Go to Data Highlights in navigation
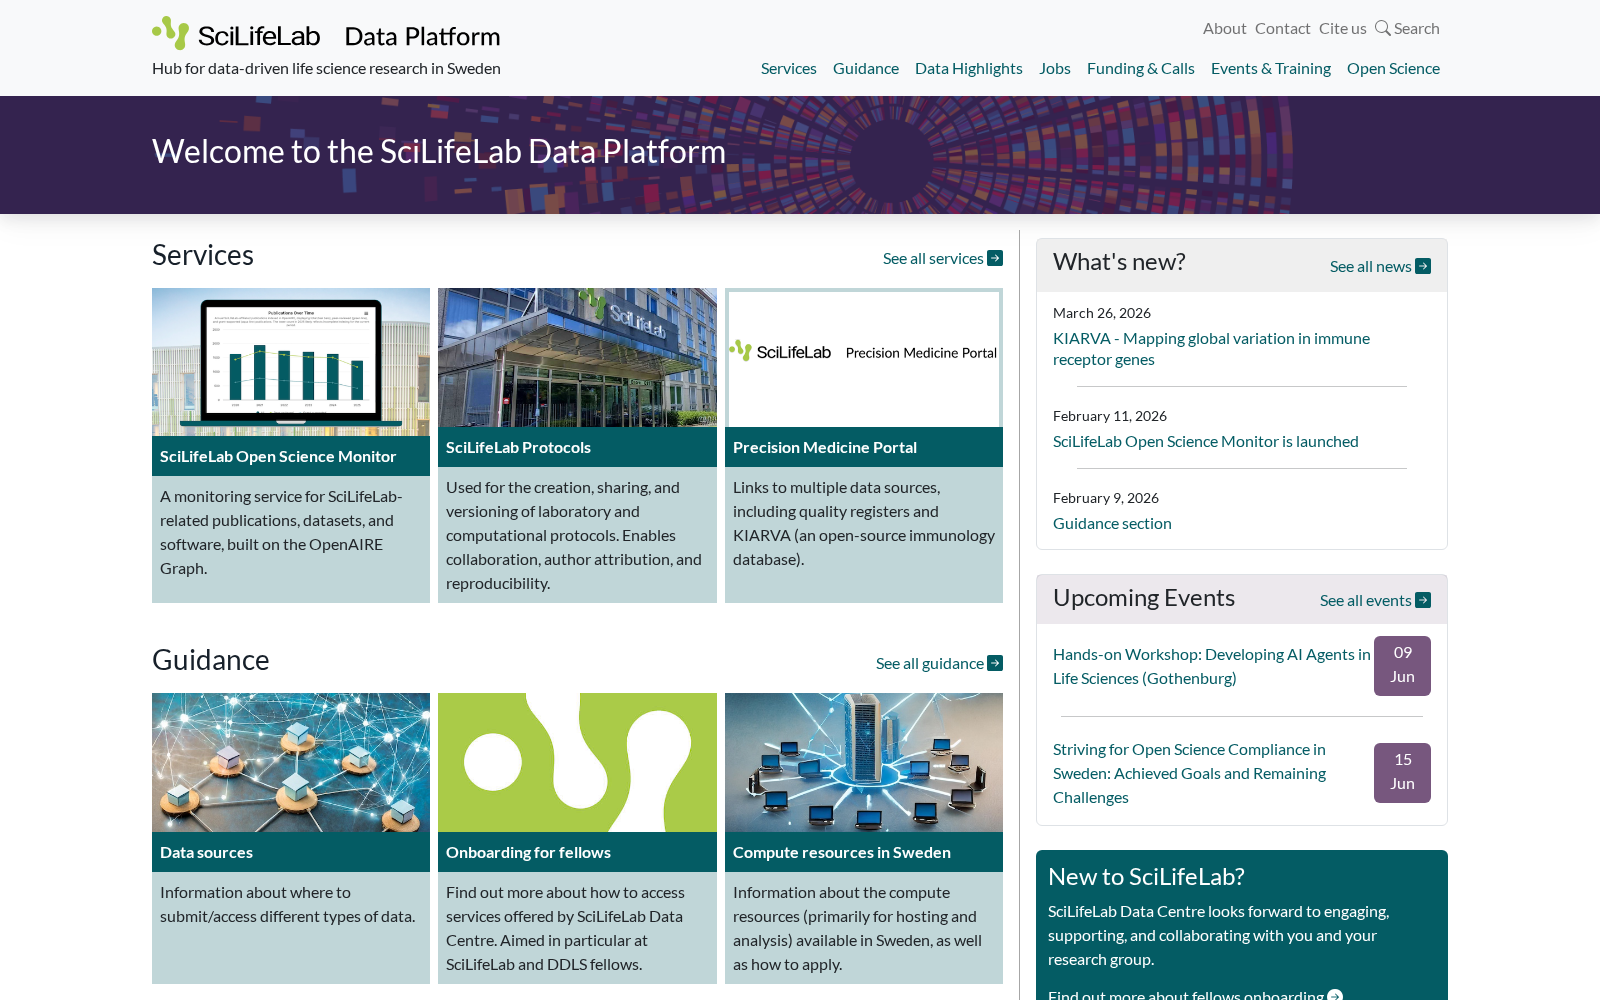 968,68
